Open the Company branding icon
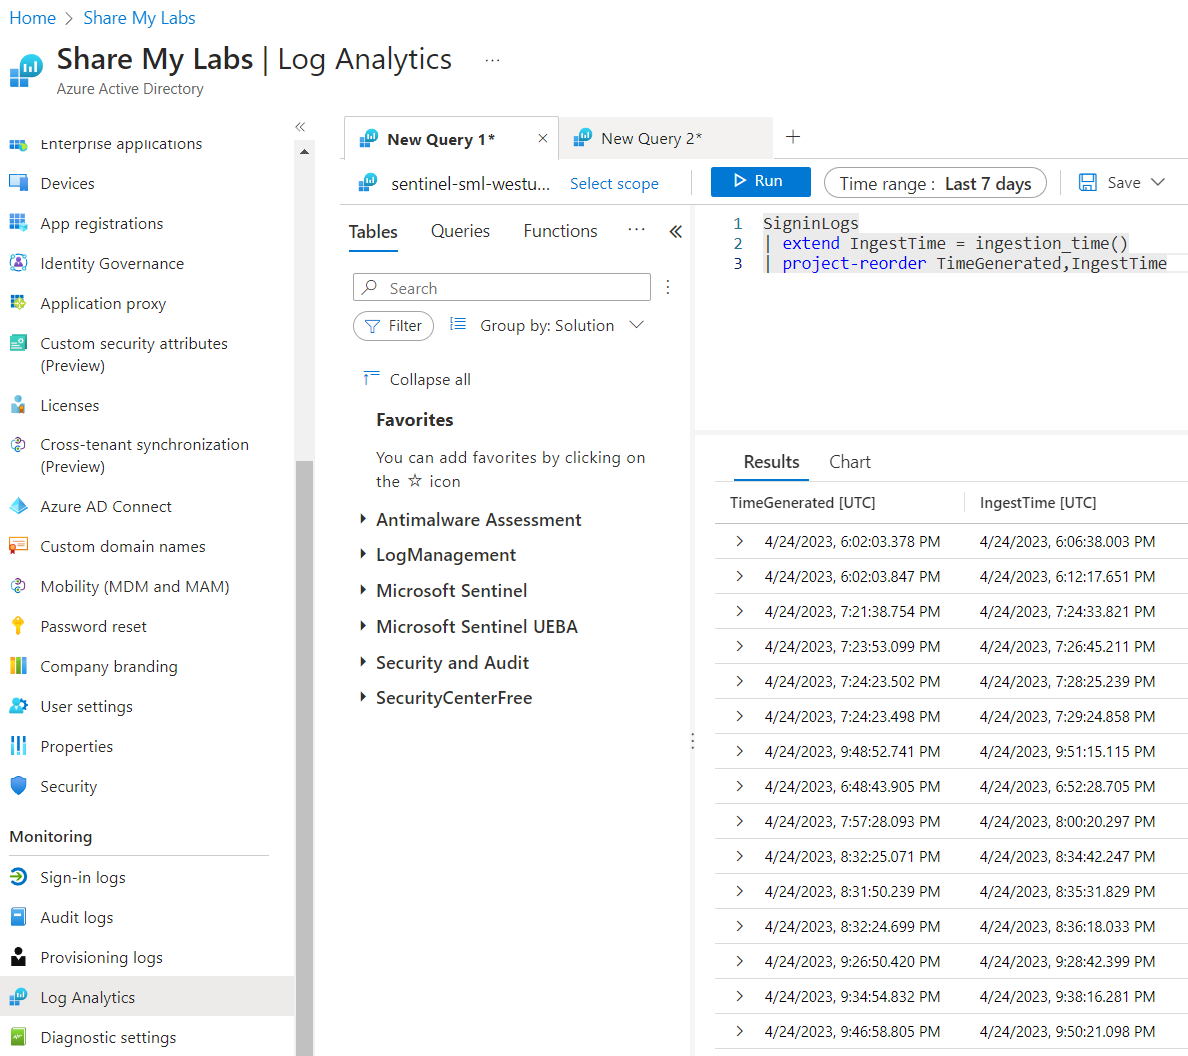The image size is (1188, 1056). point(18,666)
